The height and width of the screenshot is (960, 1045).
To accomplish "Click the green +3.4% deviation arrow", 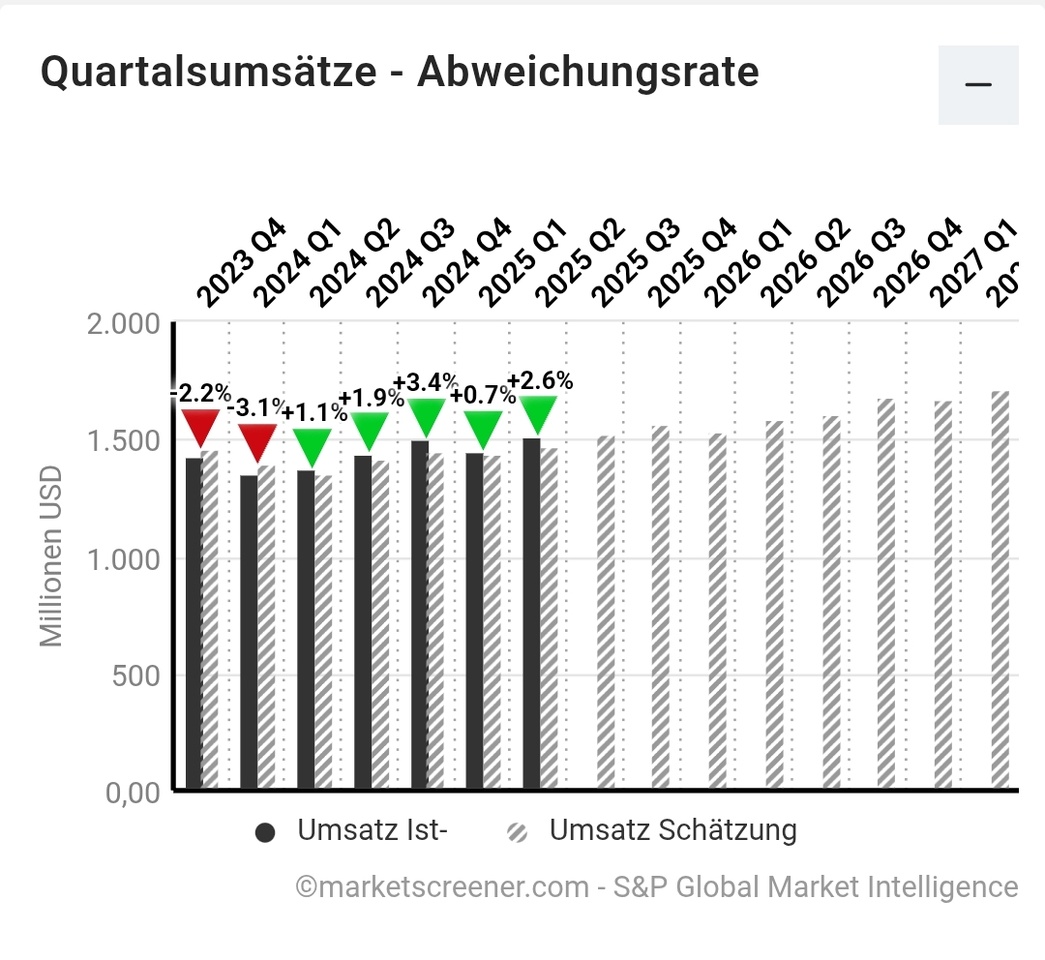I will [x=426, y=416].
